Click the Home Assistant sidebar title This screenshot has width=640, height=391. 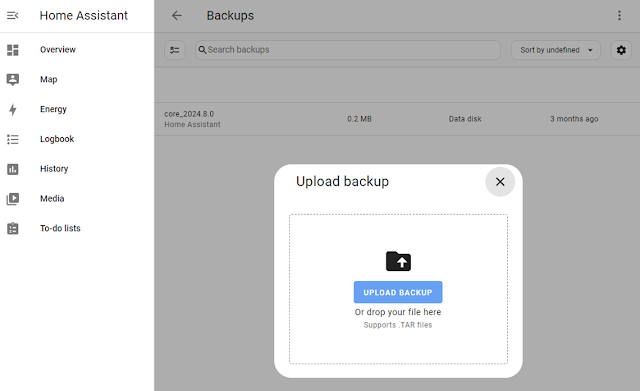click(x=84, y=16)
